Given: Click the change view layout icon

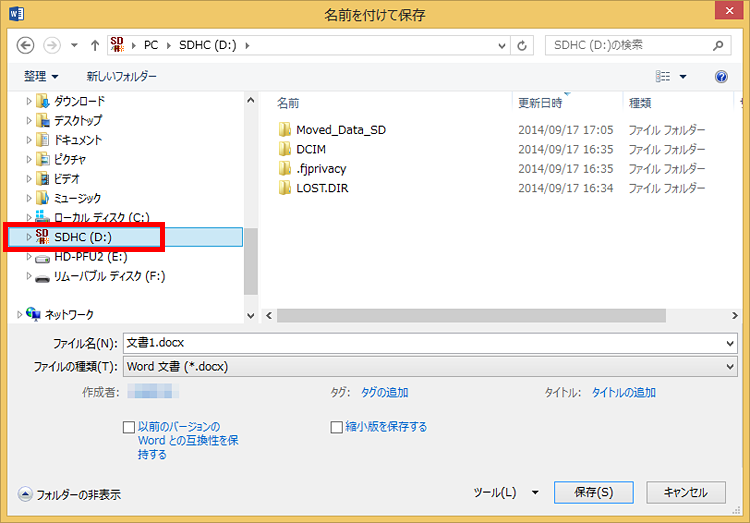Looking at the screenshot, I should click(662, 77).
